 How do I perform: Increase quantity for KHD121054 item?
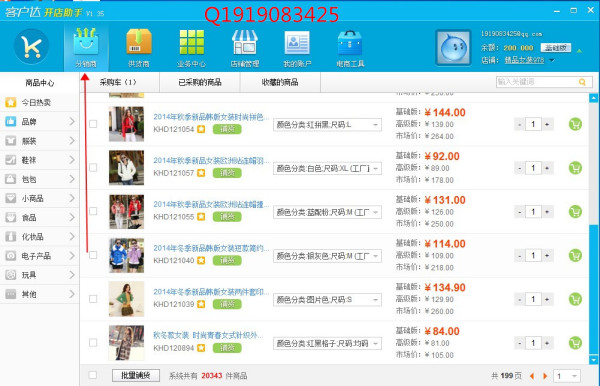pos(547,124)
